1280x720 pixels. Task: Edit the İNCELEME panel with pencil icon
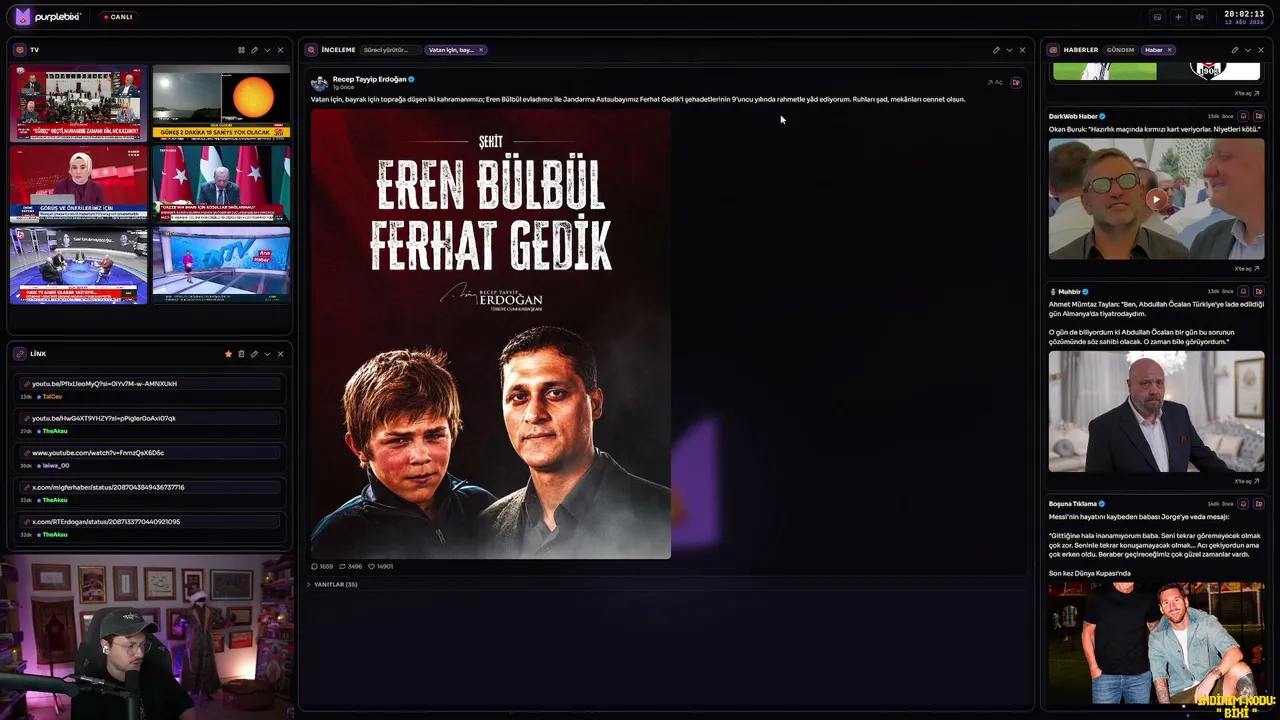(996, 50)
